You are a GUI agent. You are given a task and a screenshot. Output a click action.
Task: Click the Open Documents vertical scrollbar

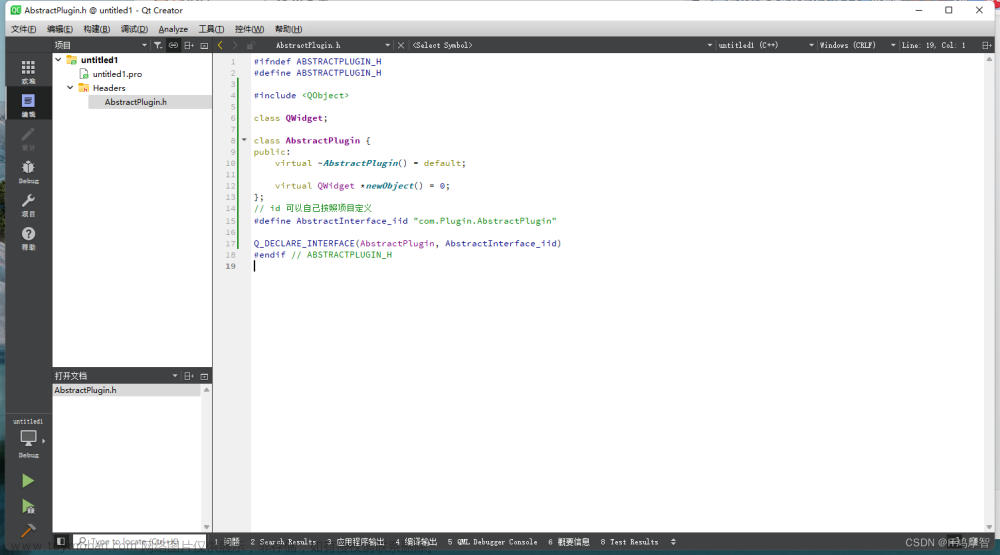click(x=206, y=458)
